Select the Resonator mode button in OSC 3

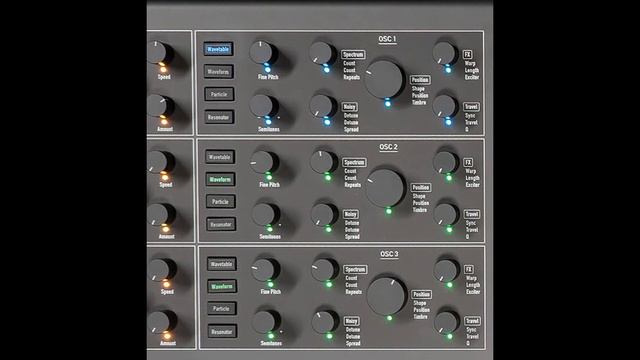[x=222, y=331]
